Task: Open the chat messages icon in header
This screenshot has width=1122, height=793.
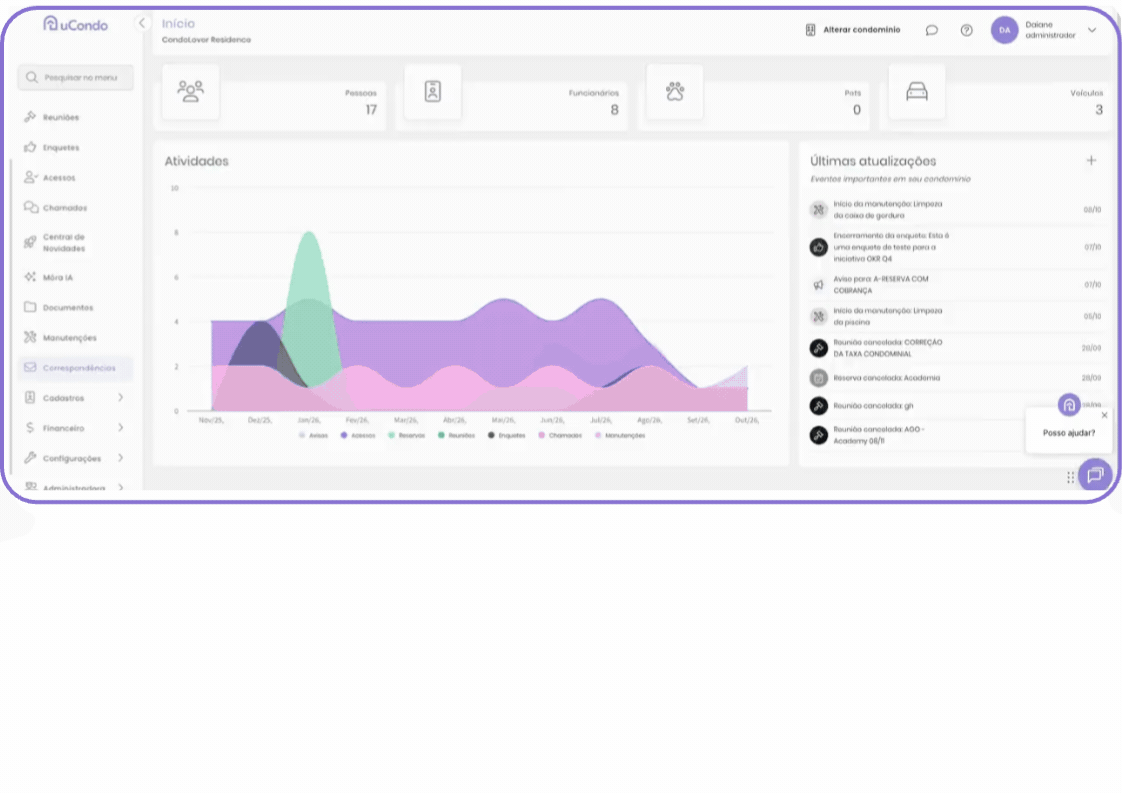Action: tap(931, 30)
